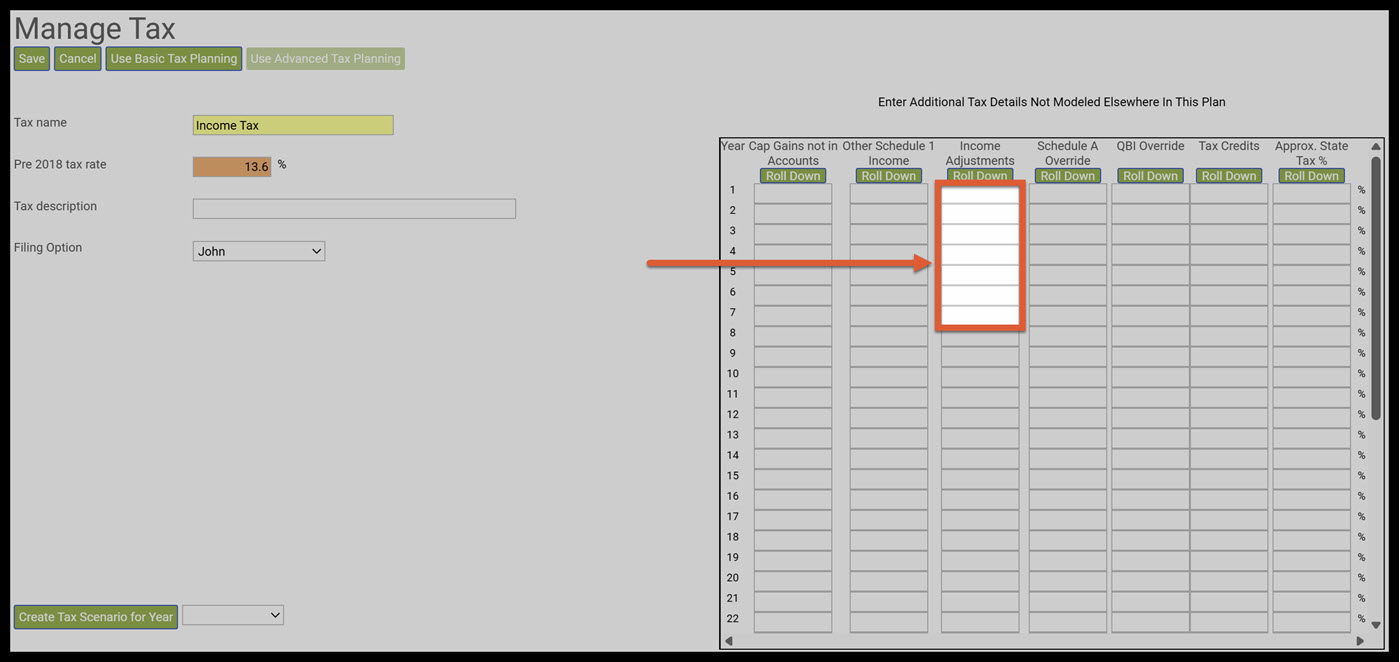The image size is (1400, 662).
Task: Click year 1 Income Adjustments cell
Action: [980, 194]
